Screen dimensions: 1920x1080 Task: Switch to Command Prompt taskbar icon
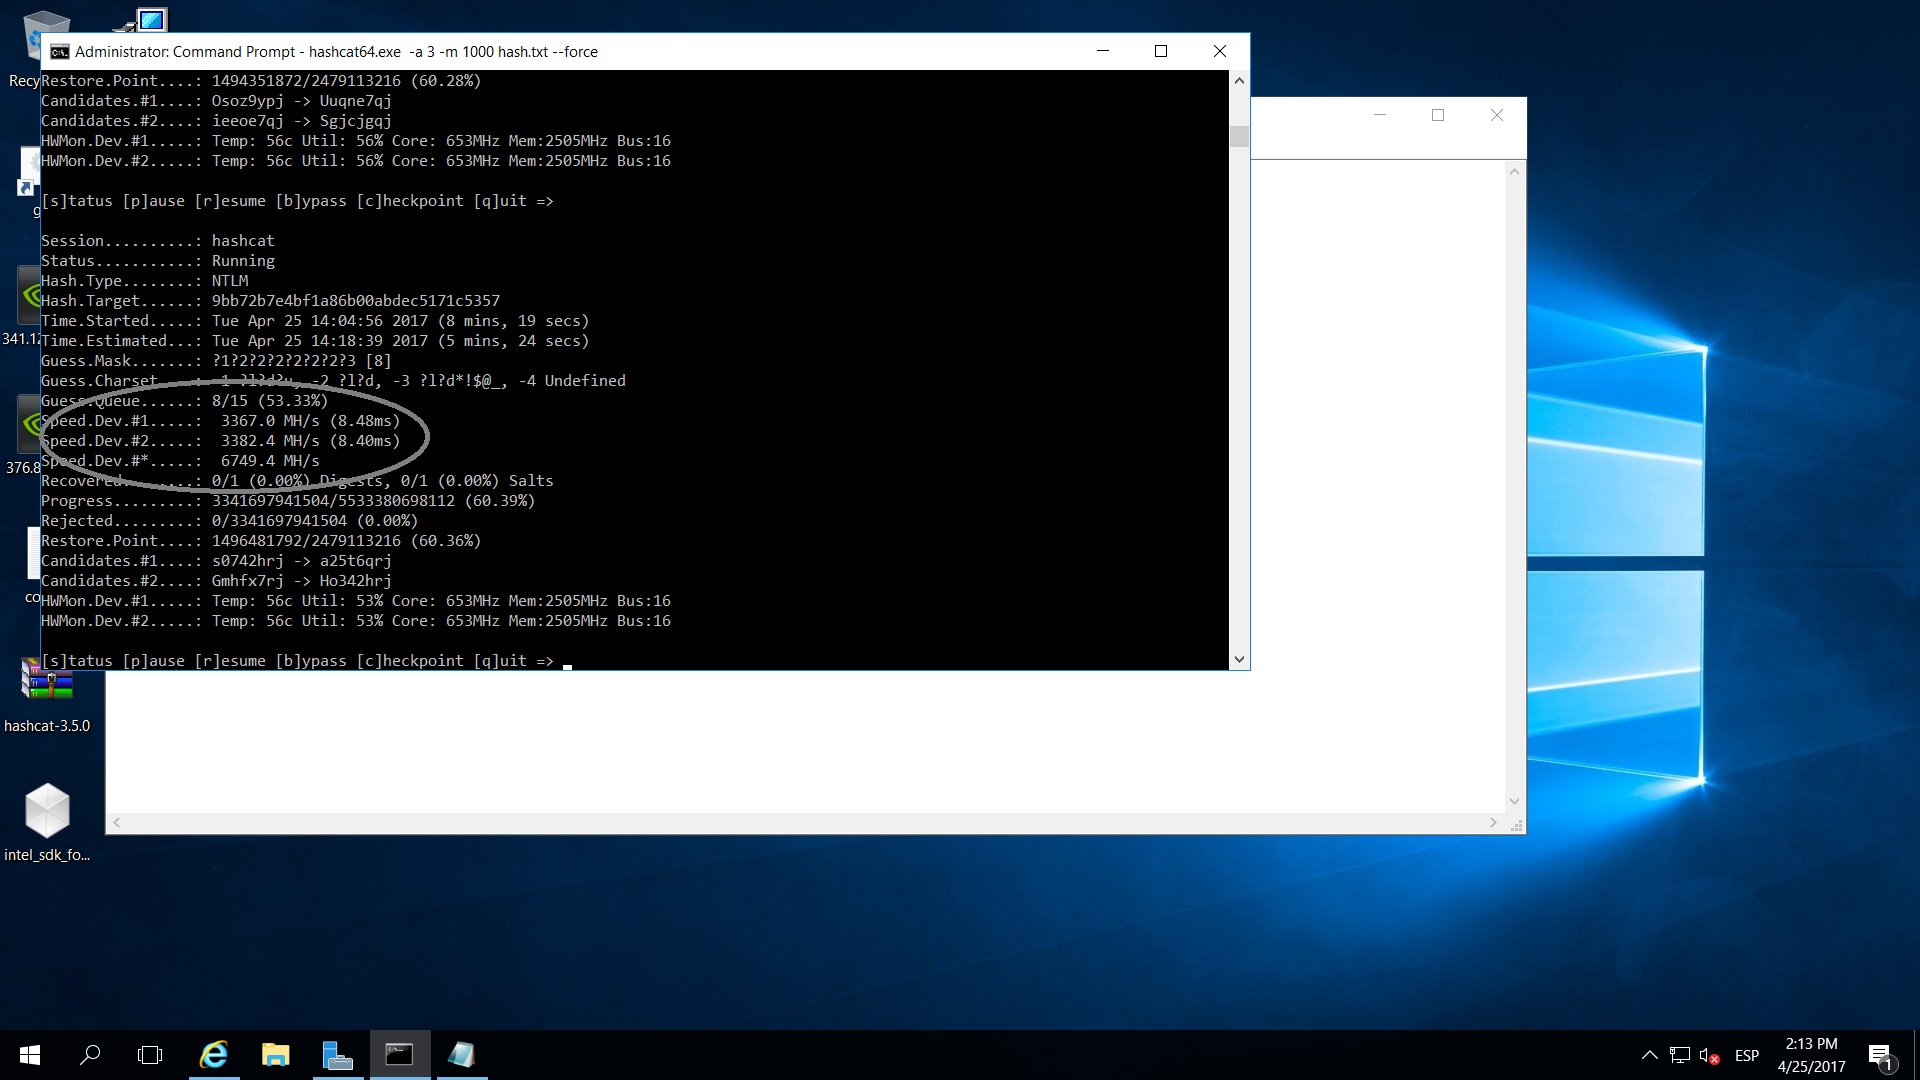(400, 1055)
